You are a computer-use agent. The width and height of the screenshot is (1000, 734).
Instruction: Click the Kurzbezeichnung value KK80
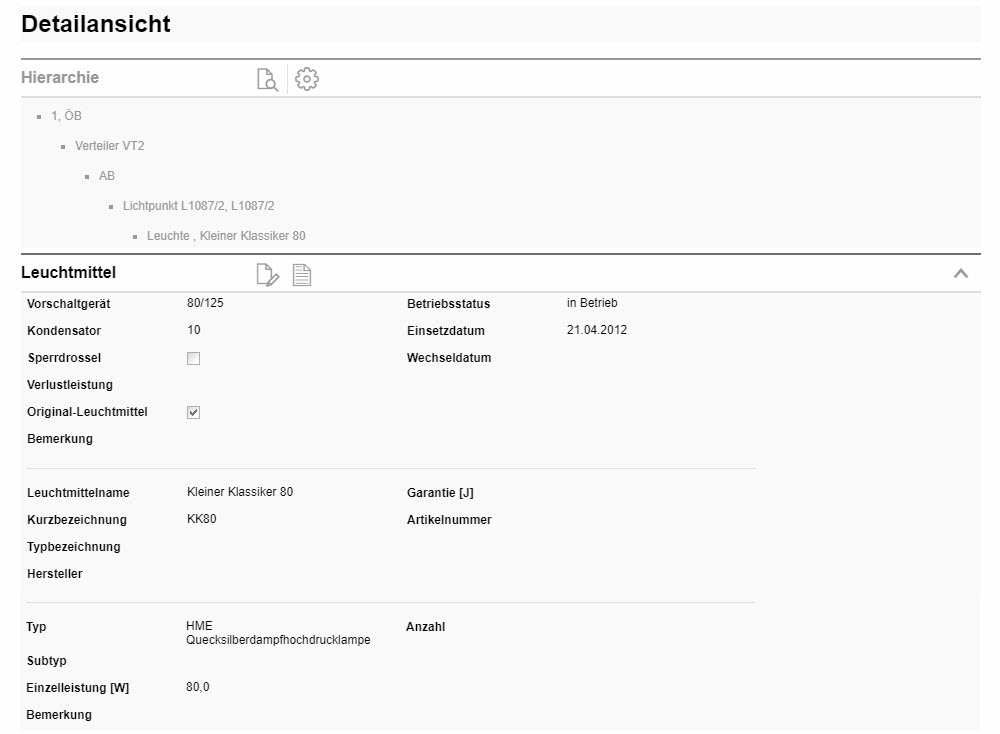[201, 519]
